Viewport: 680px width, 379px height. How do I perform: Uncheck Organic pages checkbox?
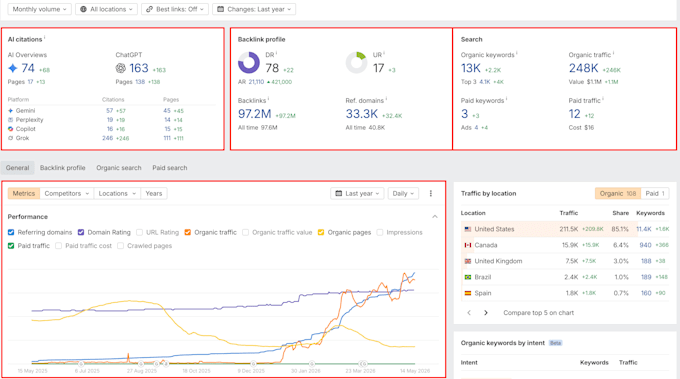pyautogui.click(x=321, y=232)
